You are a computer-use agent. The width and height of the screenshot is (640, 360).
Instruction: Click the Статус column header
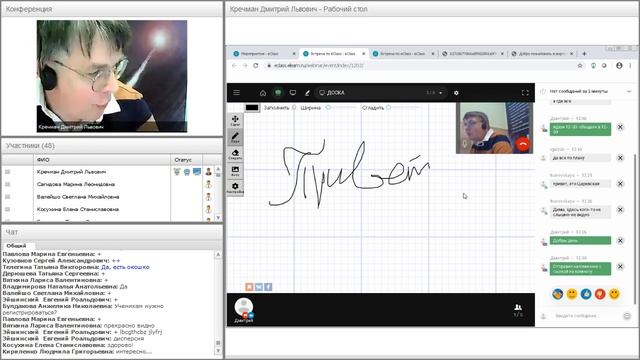[187, 160]
